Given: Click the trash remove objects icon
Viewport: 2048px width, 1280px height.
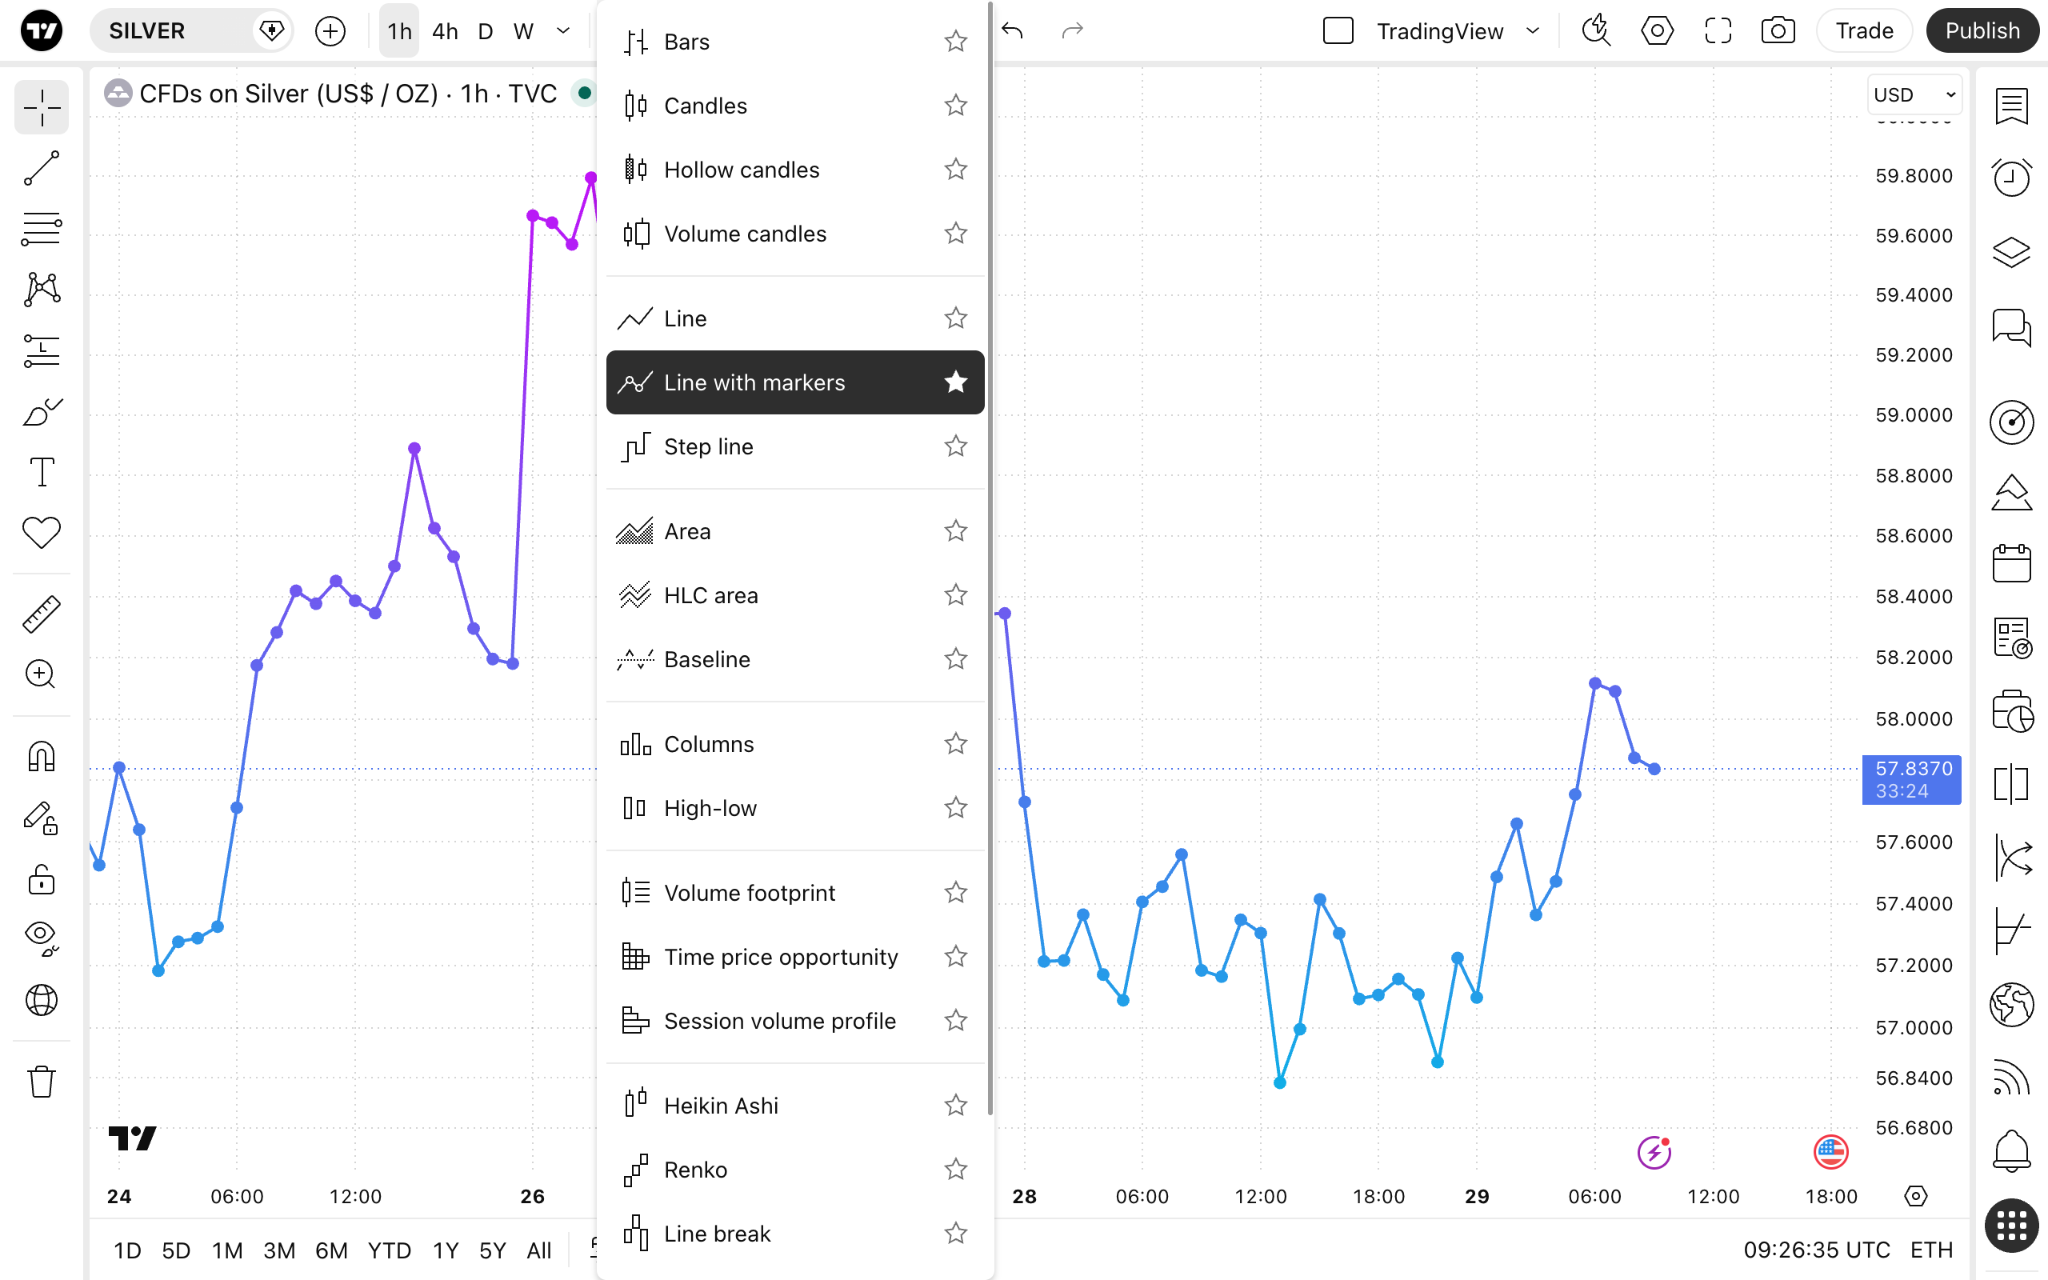Looking at the screenshot, I should [42, 1081].
